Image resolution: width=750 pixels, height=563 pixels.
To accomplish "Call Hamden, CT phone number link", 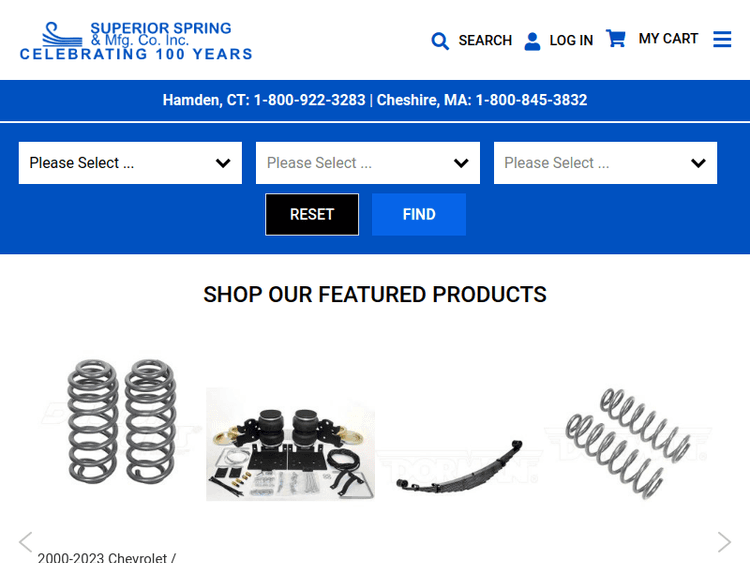I will click(264, 100).
